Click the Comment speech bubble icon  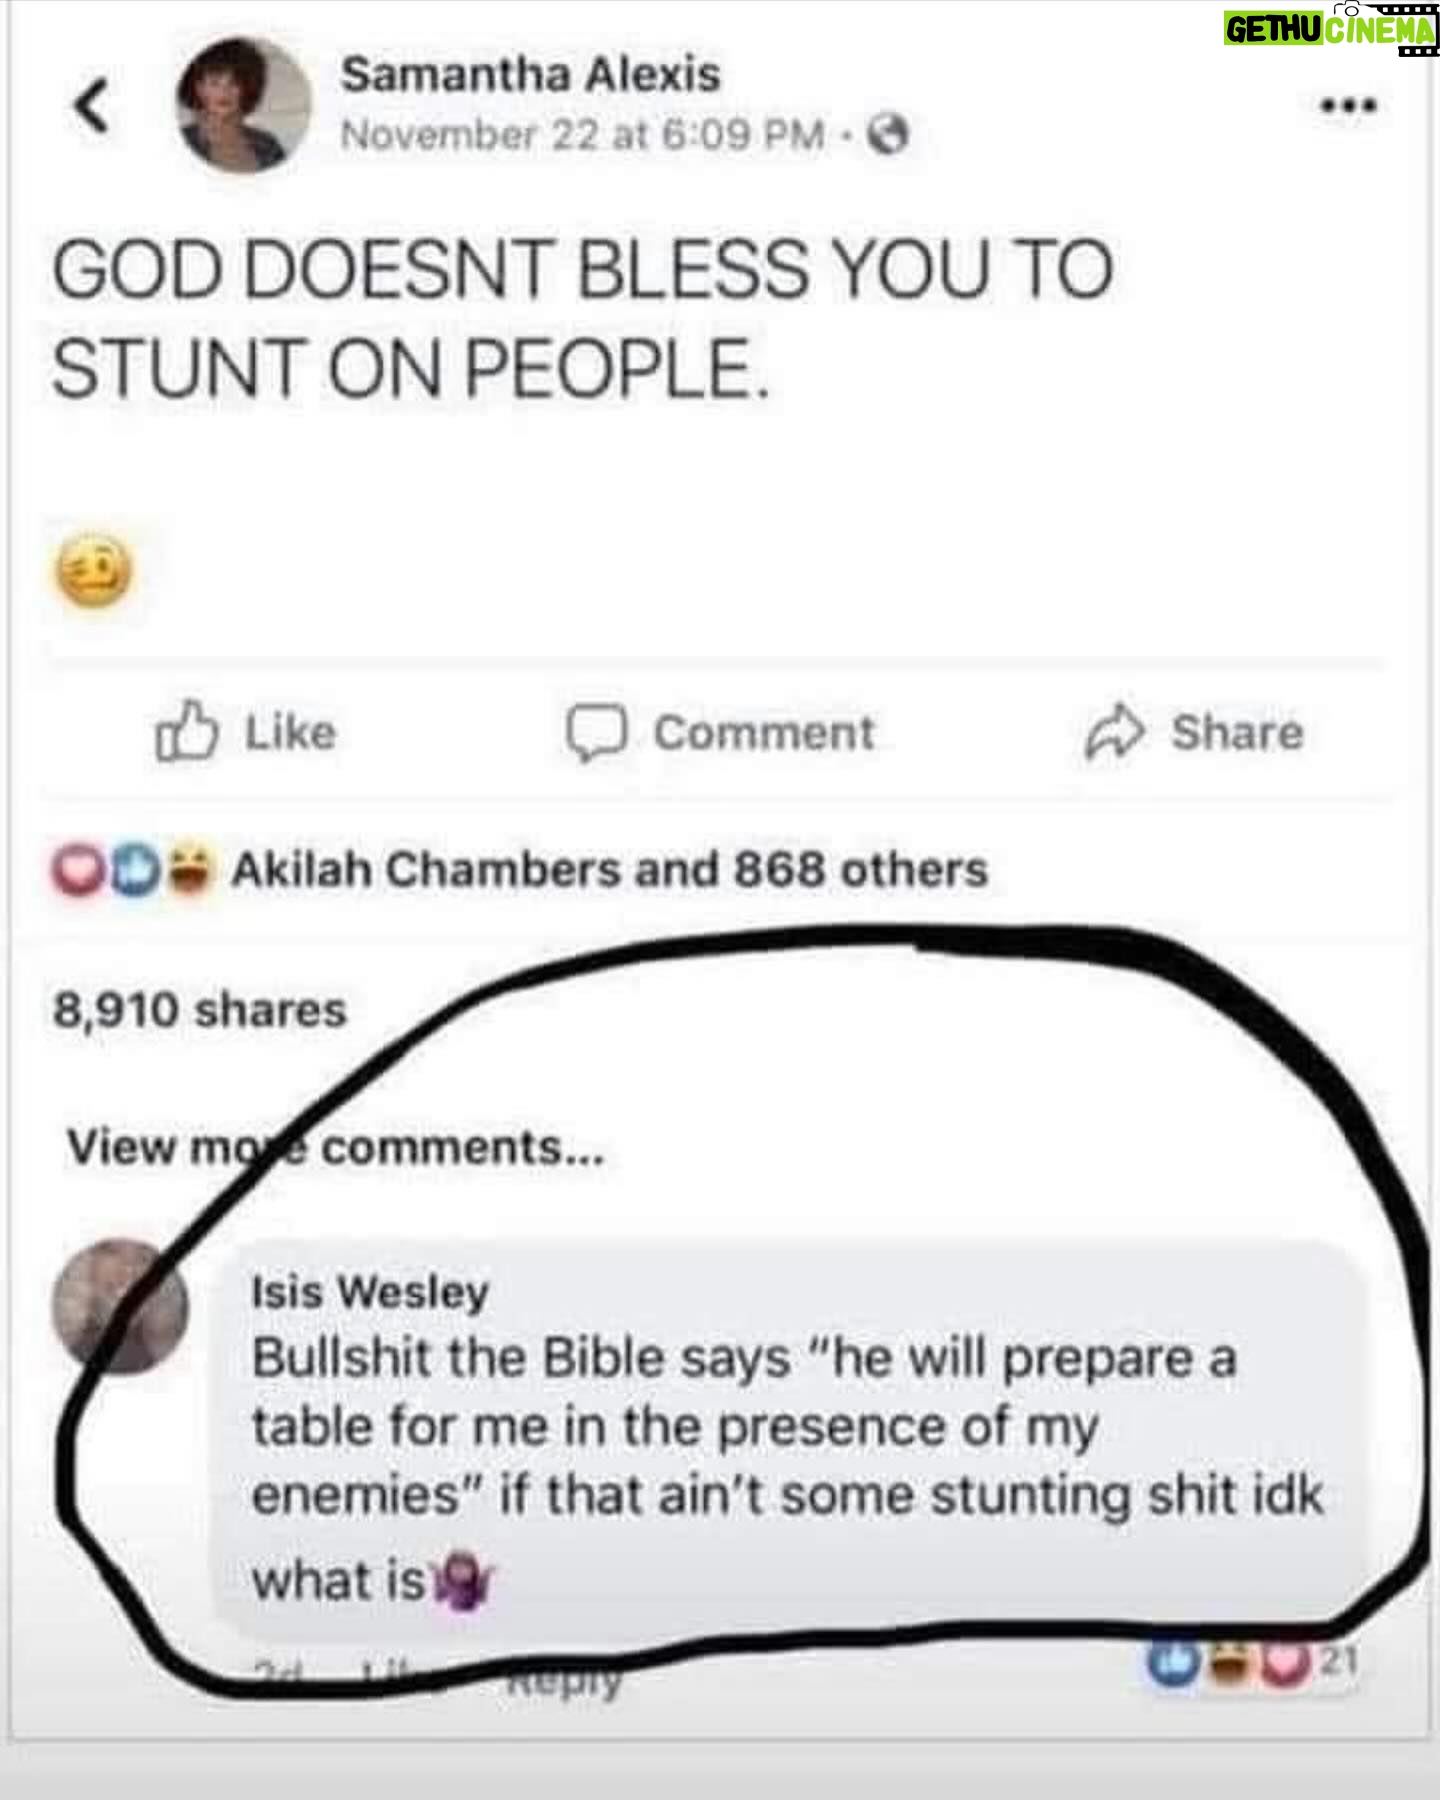(596, 733)
